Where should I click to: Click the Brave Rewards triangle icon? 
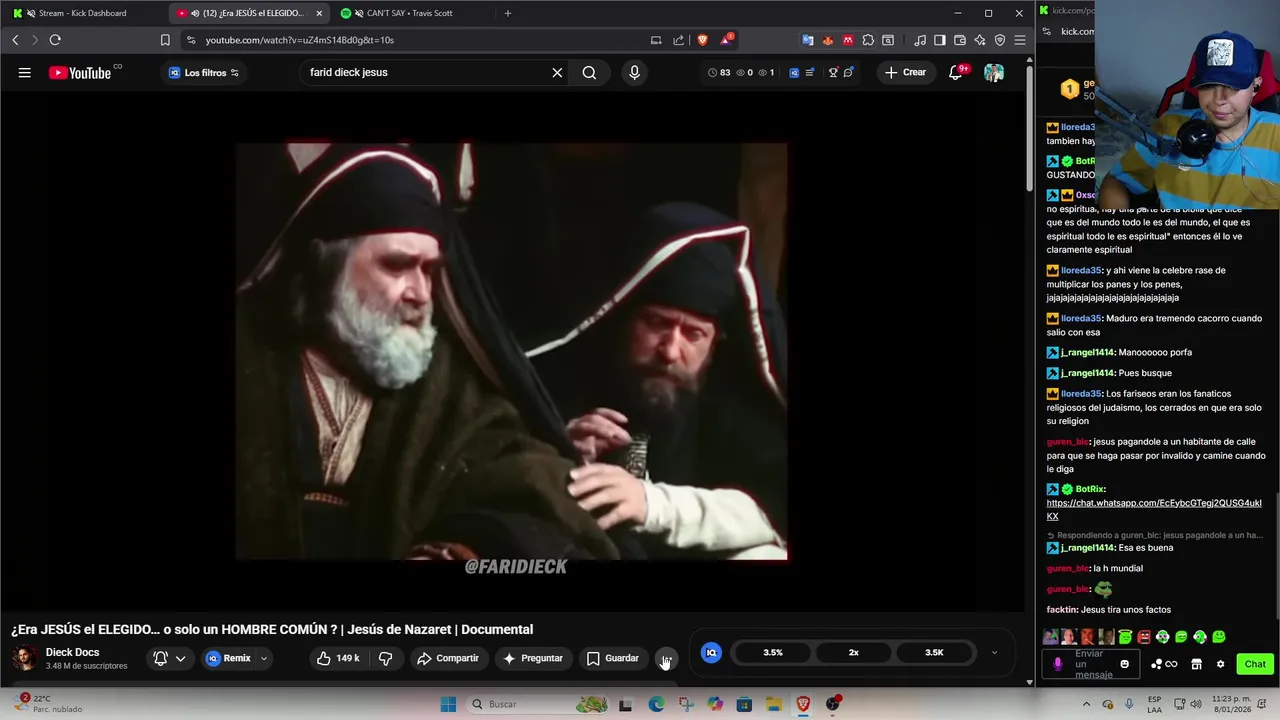pos(727,40)
